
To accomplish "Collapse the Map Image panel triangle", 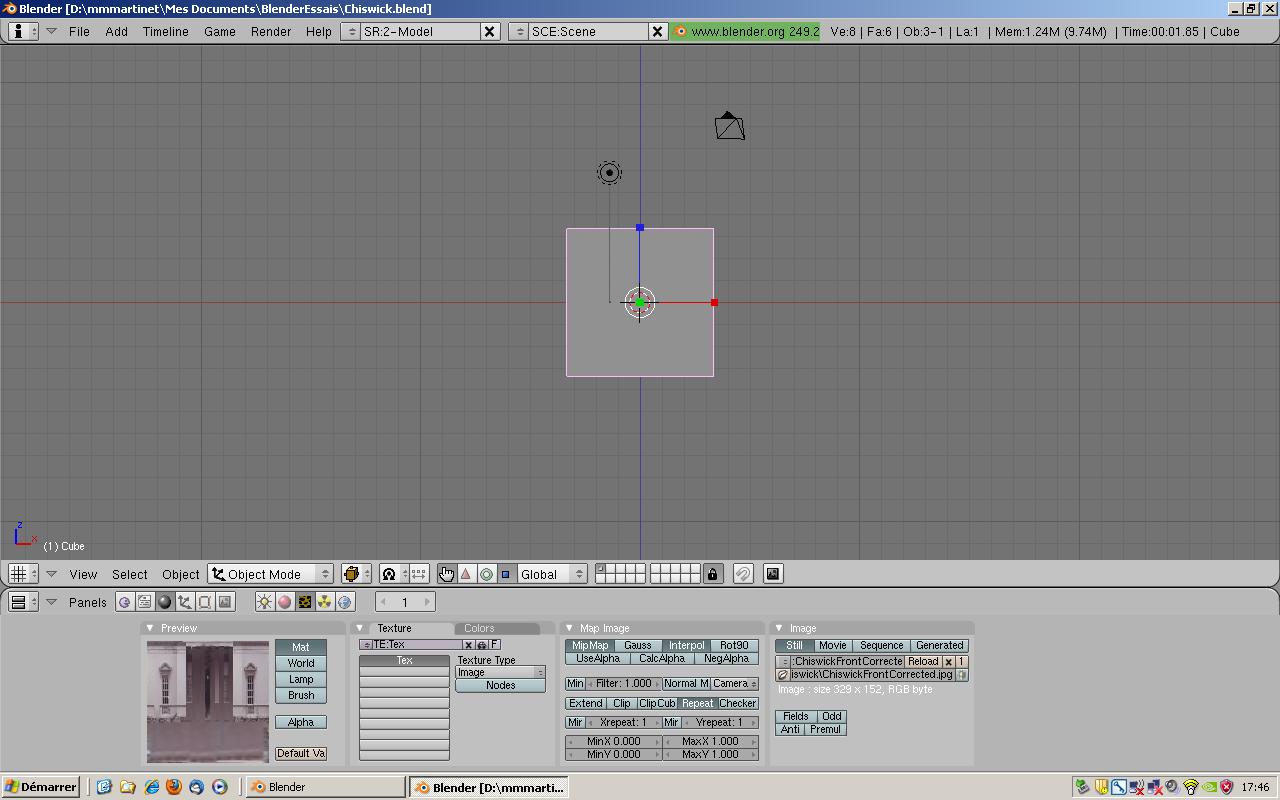I will (x=569, y=628).
